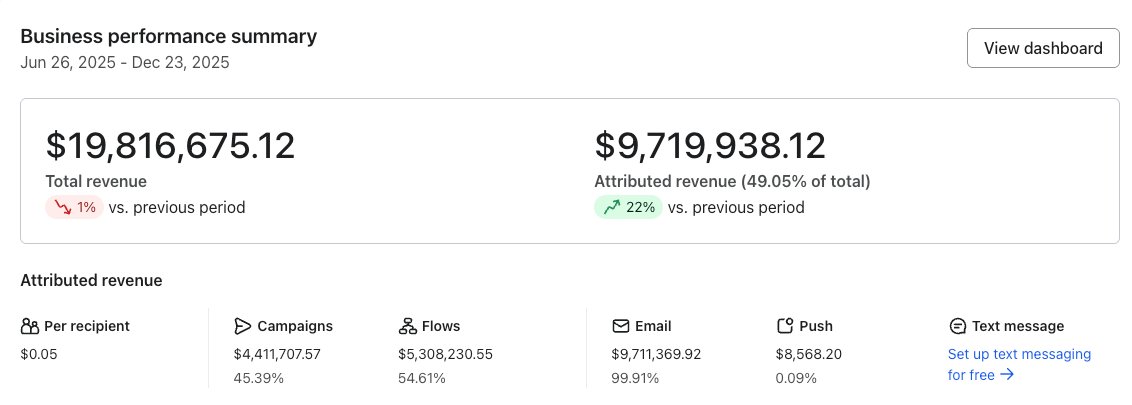1132x405 pixels.
Task: Click the date range Jun 26 - Dec 23, 2025
Action: coord(125,62)
